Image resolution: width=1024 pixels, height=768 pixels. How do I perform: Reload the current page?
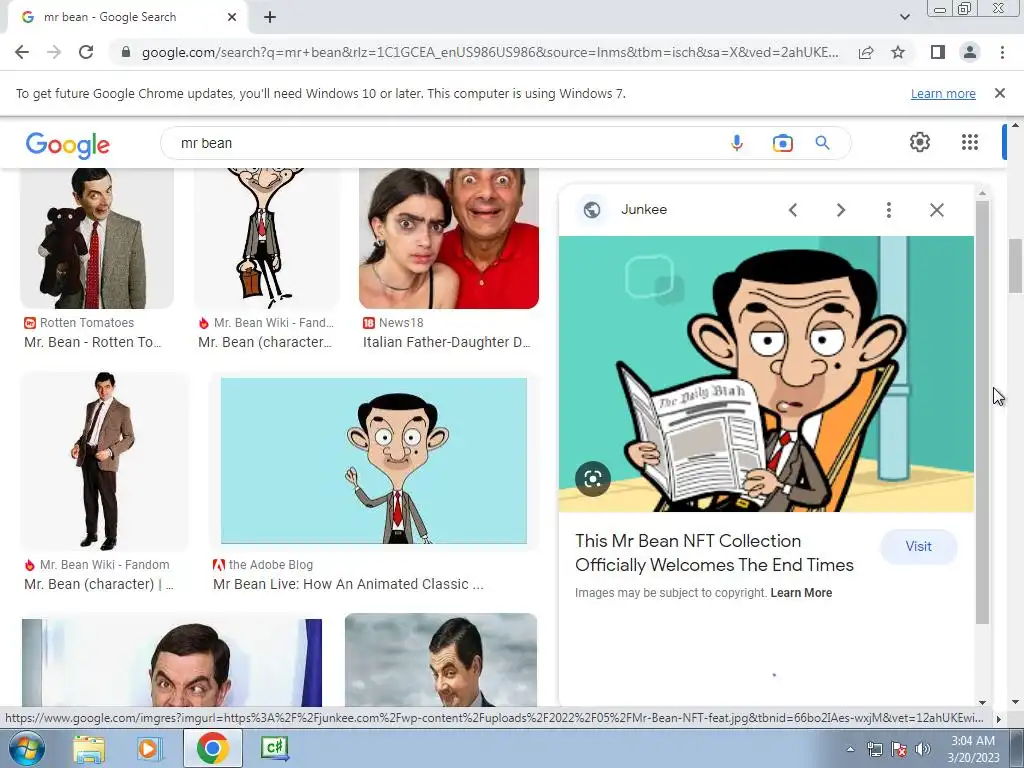click(86, 52)
